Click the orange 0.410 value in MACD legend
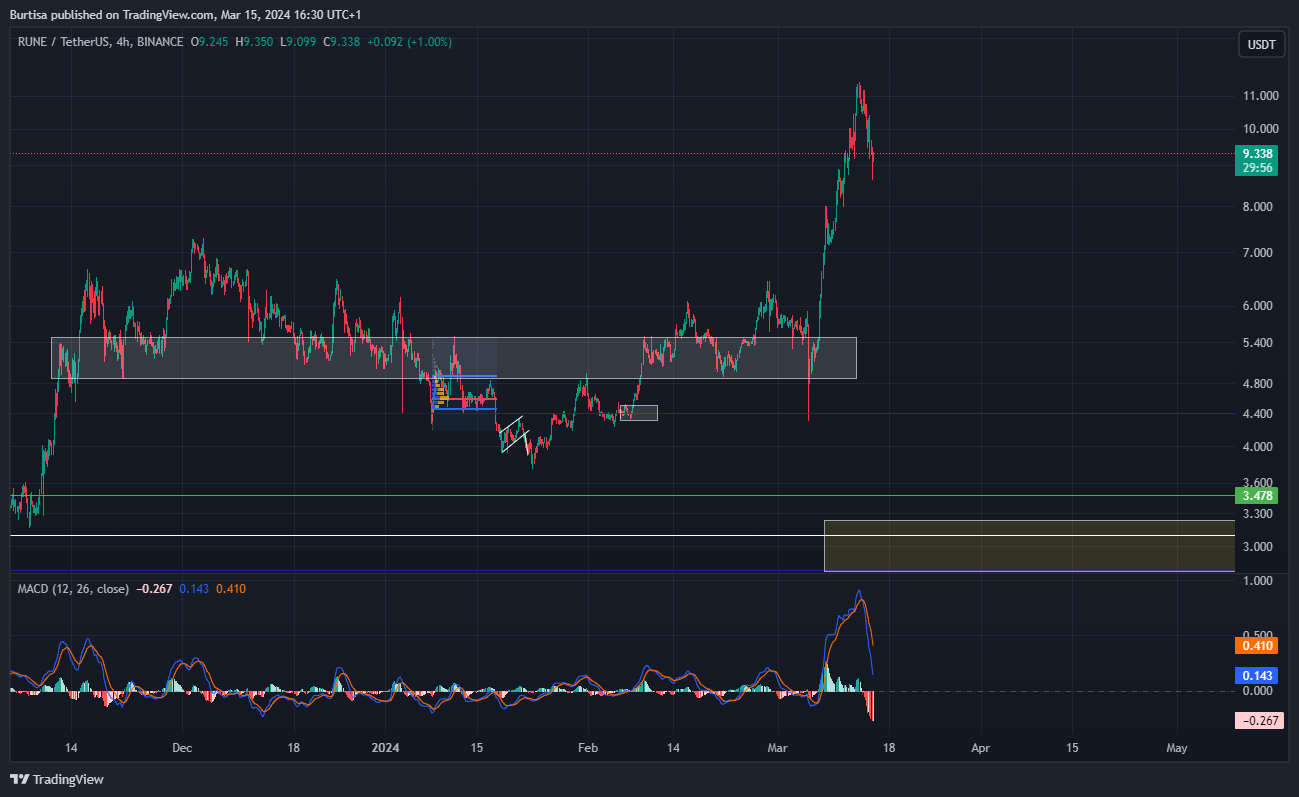Image resolution: width=1299 pixels, height=797 pixels. point(231,589)
